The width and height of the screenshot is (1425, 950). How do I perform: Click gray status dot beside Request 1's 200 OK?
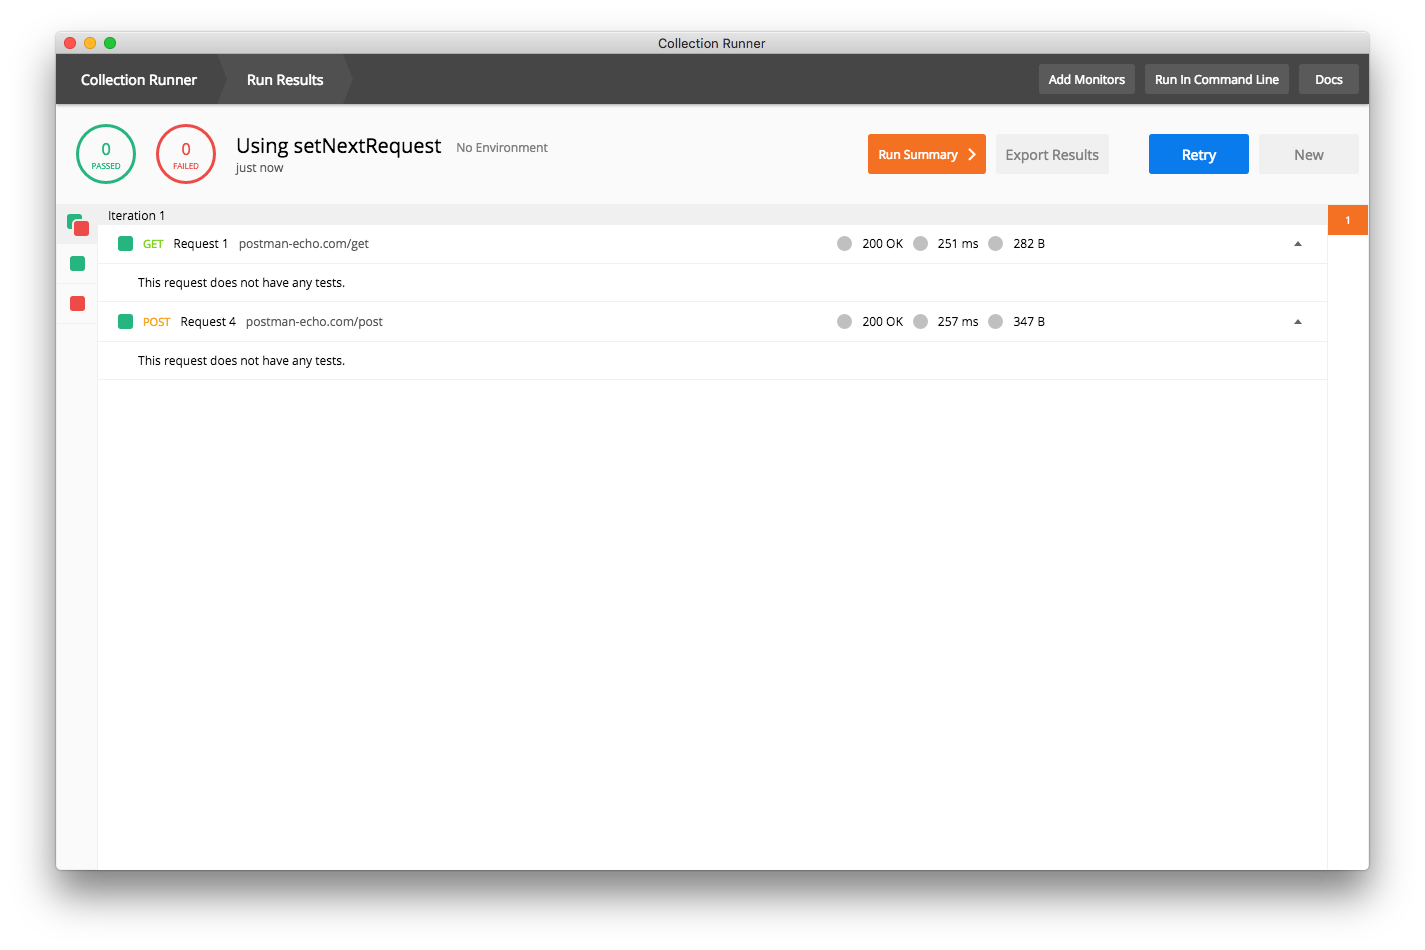point(845,244)
